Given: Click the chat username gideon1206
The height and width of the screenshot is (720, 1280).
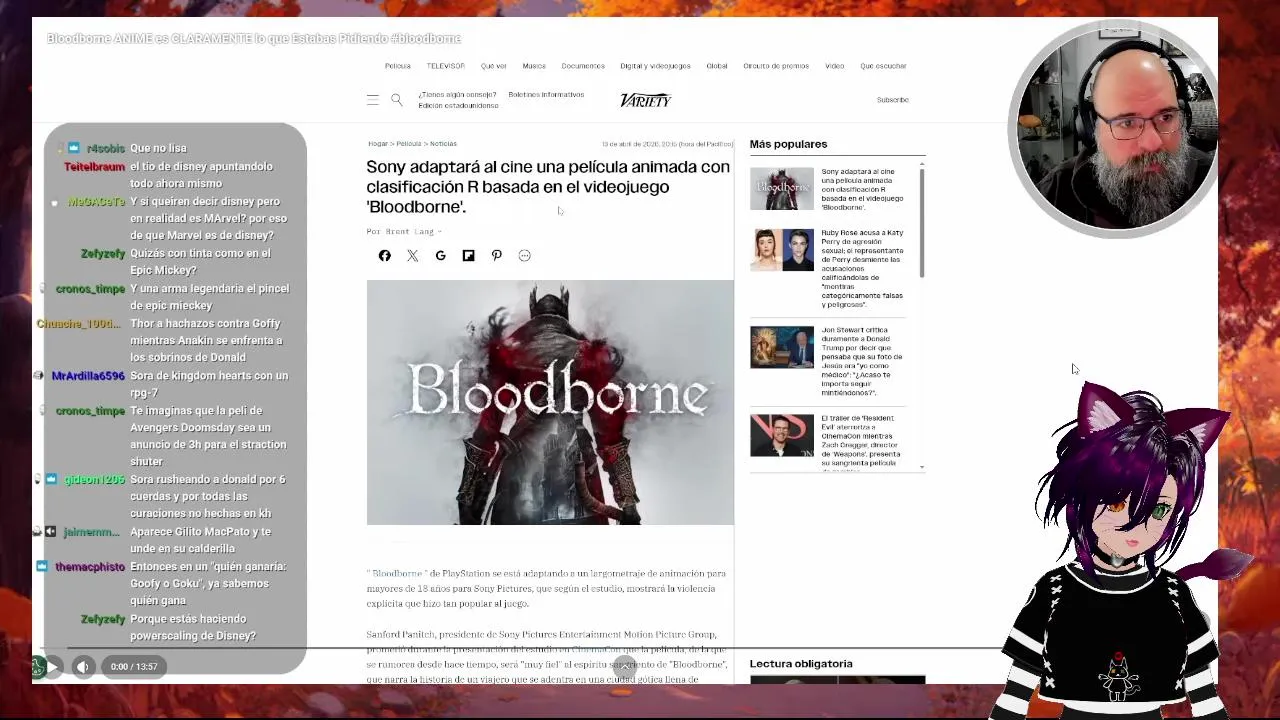Looking at the screenshot, I should coord(95,480).
